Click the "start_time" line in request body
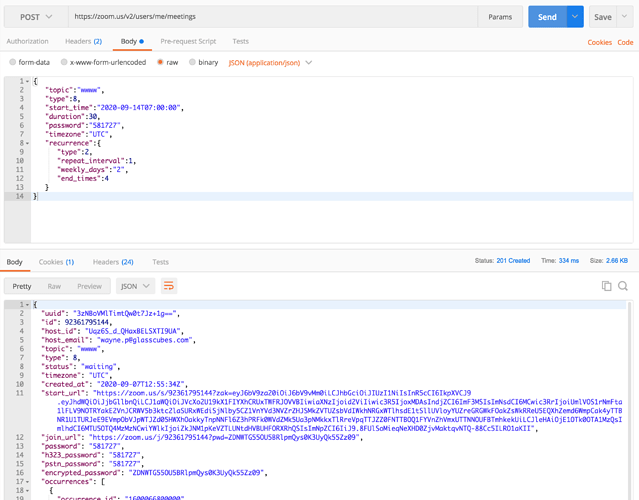639x500 pixels. pos(115,108)
